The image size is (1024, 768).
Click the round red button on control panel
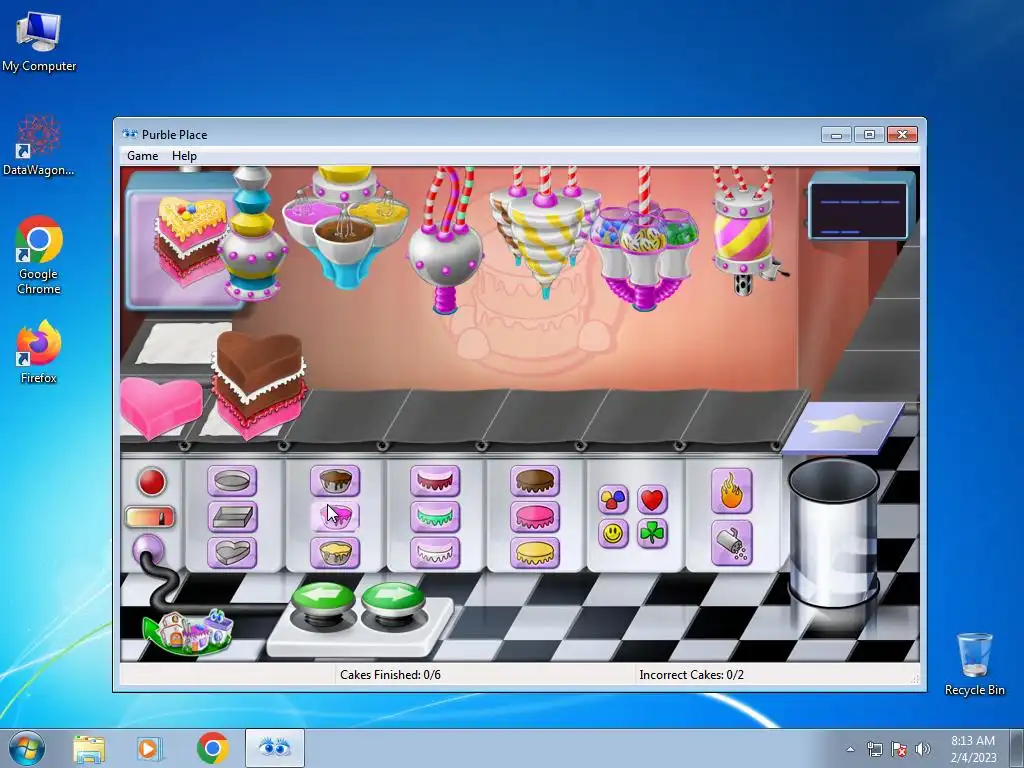tap(152, 482)
